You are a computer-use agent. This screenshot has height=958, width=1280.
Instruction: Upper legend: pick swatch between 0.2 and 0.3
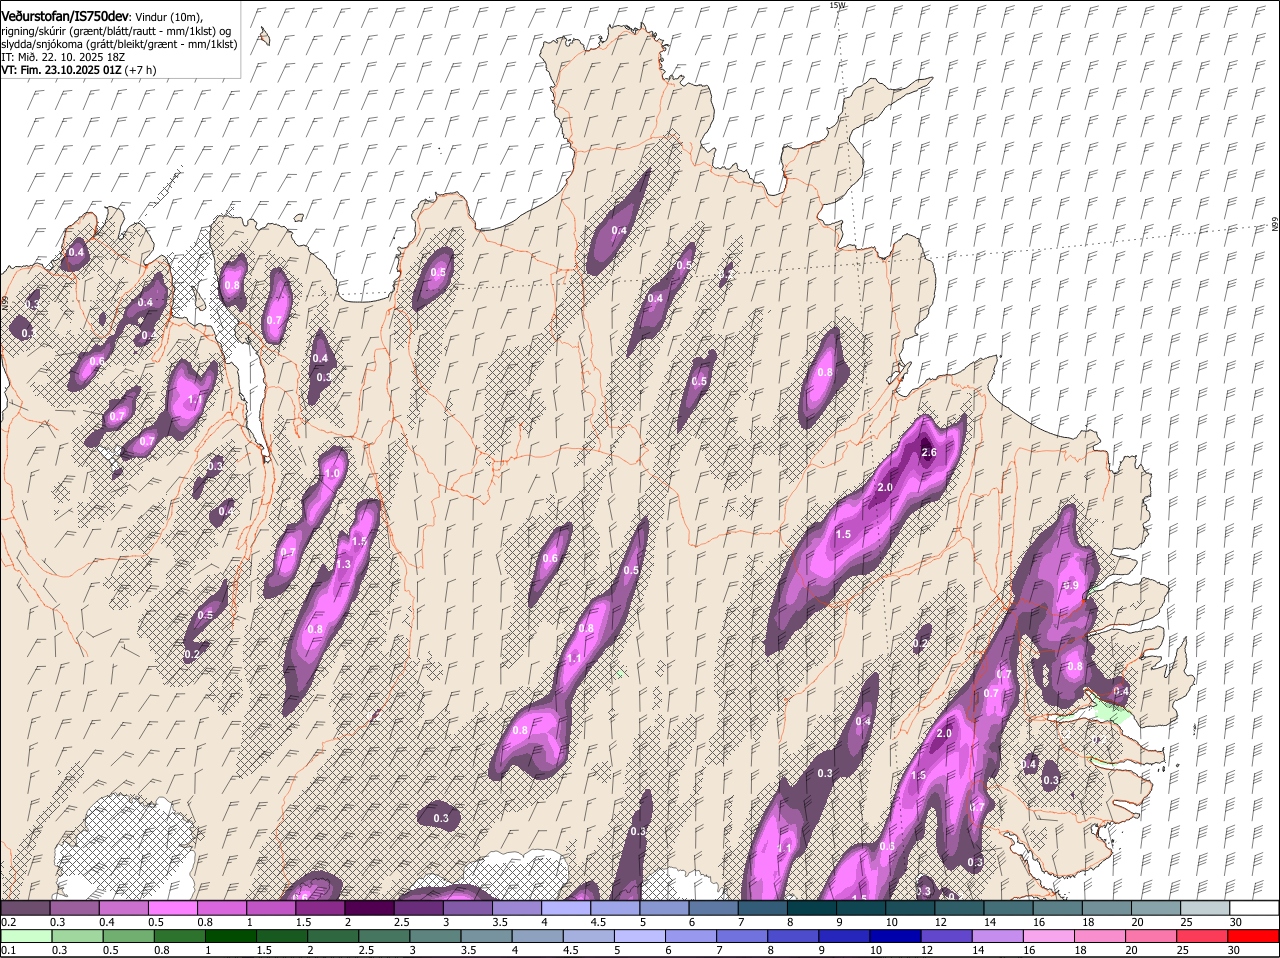[25, 907]
